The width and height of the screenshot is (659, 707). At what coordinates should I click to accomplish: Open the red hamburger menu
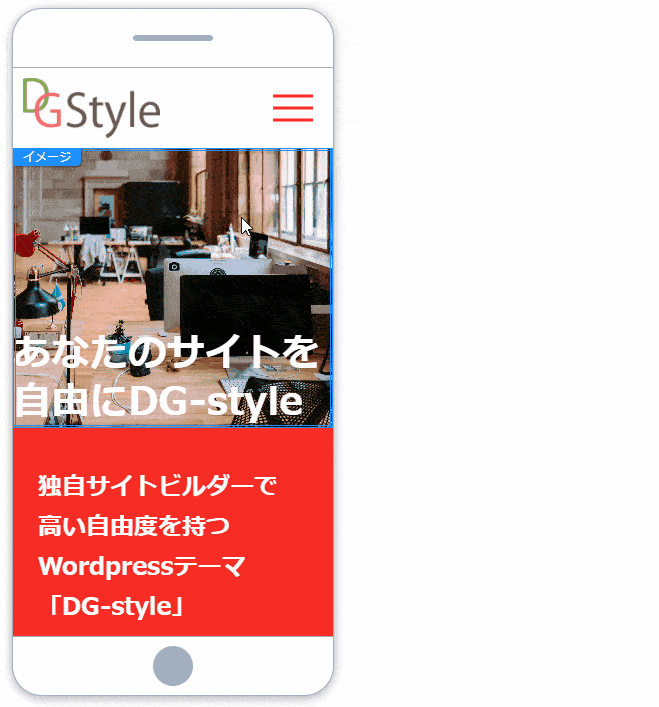[293, 107]
